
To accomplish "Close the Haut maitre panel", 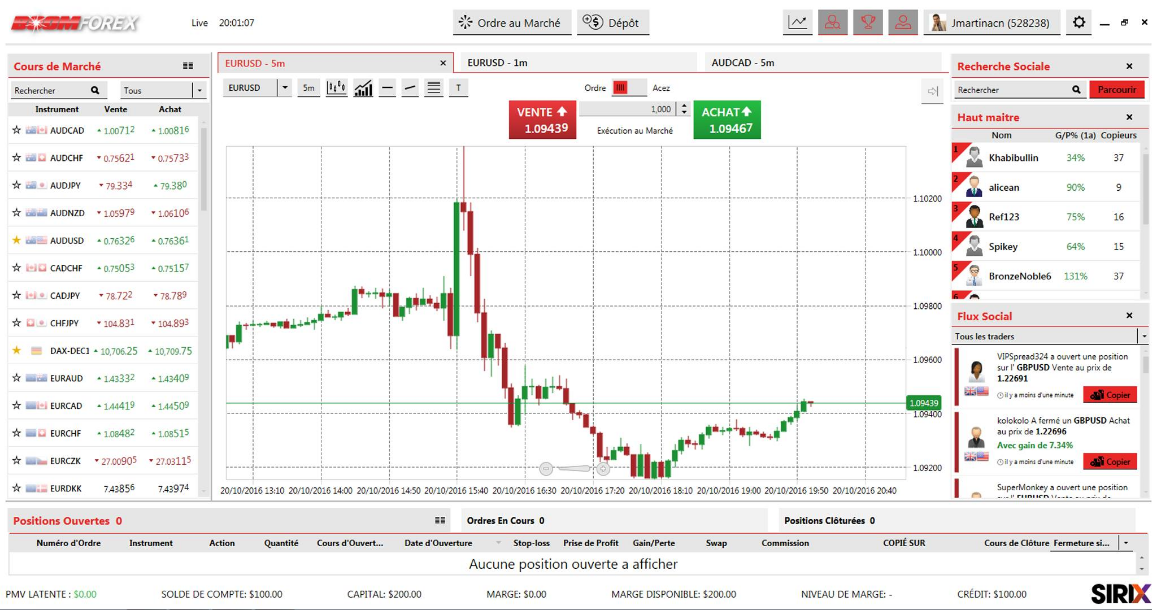I will pos(1129,117).
